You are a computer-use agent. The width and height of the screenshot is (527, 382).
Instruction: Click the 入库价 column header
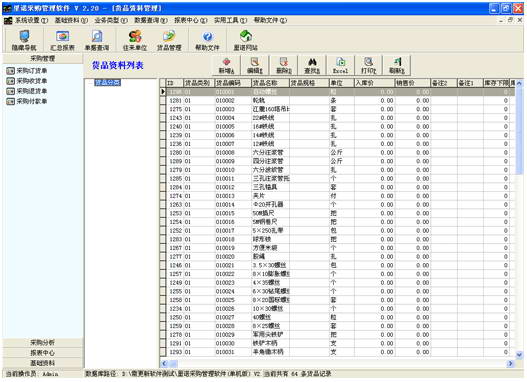click(374, 83)
